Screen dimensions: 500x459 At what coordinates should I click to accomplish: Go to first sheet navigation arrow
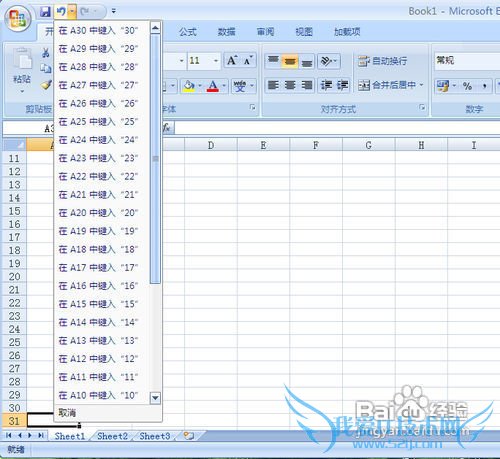[9, 435]
